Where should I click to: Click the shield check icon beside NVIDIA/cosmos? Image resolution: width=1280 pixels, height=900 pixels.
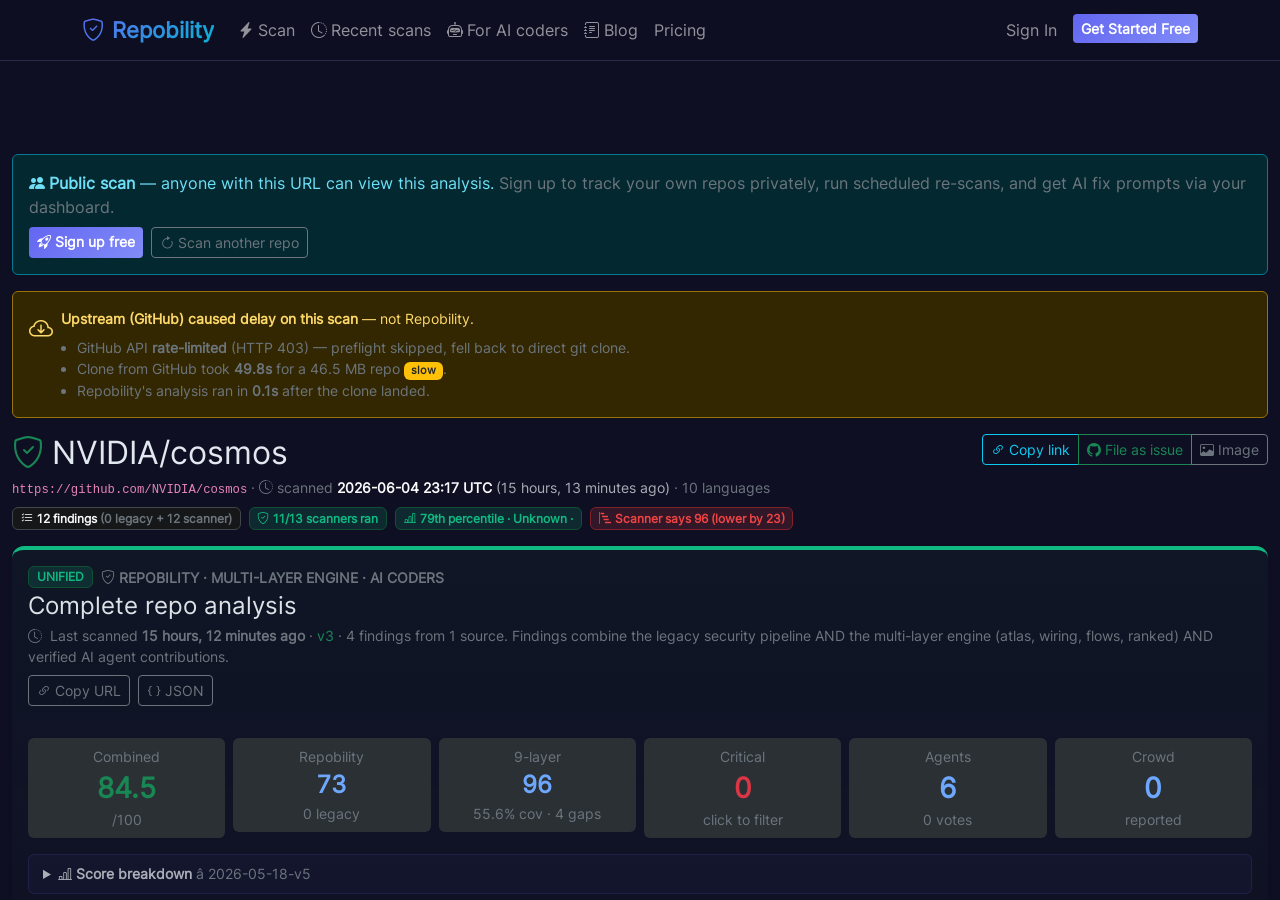tap(28, 452)
